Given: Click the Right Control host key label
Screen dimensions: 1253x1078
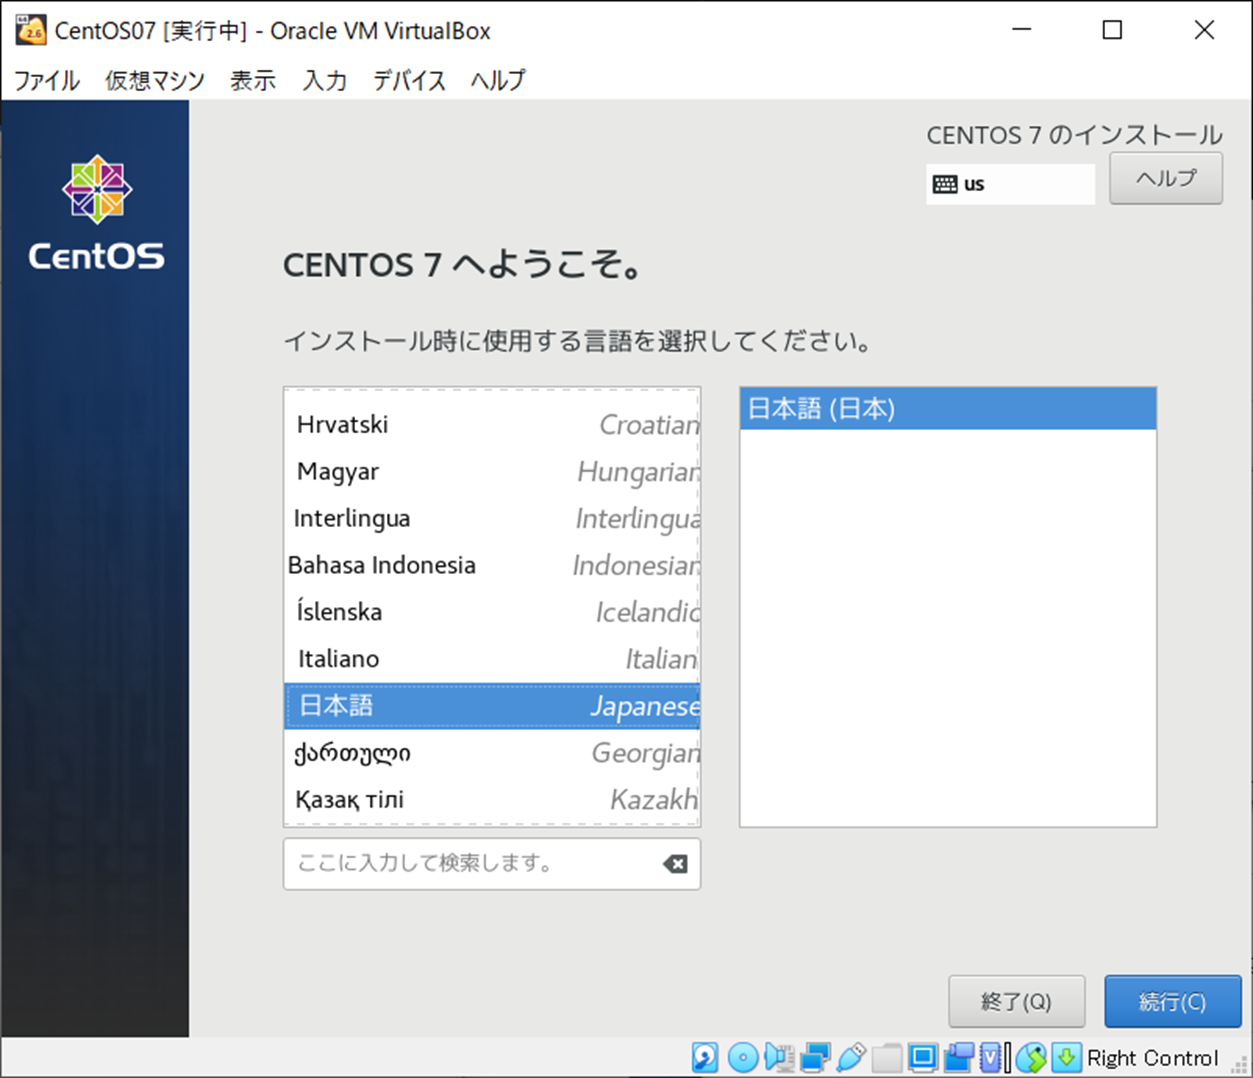Looking at the screenshot, I should pyautogui.click(x=1152, y=1058).
